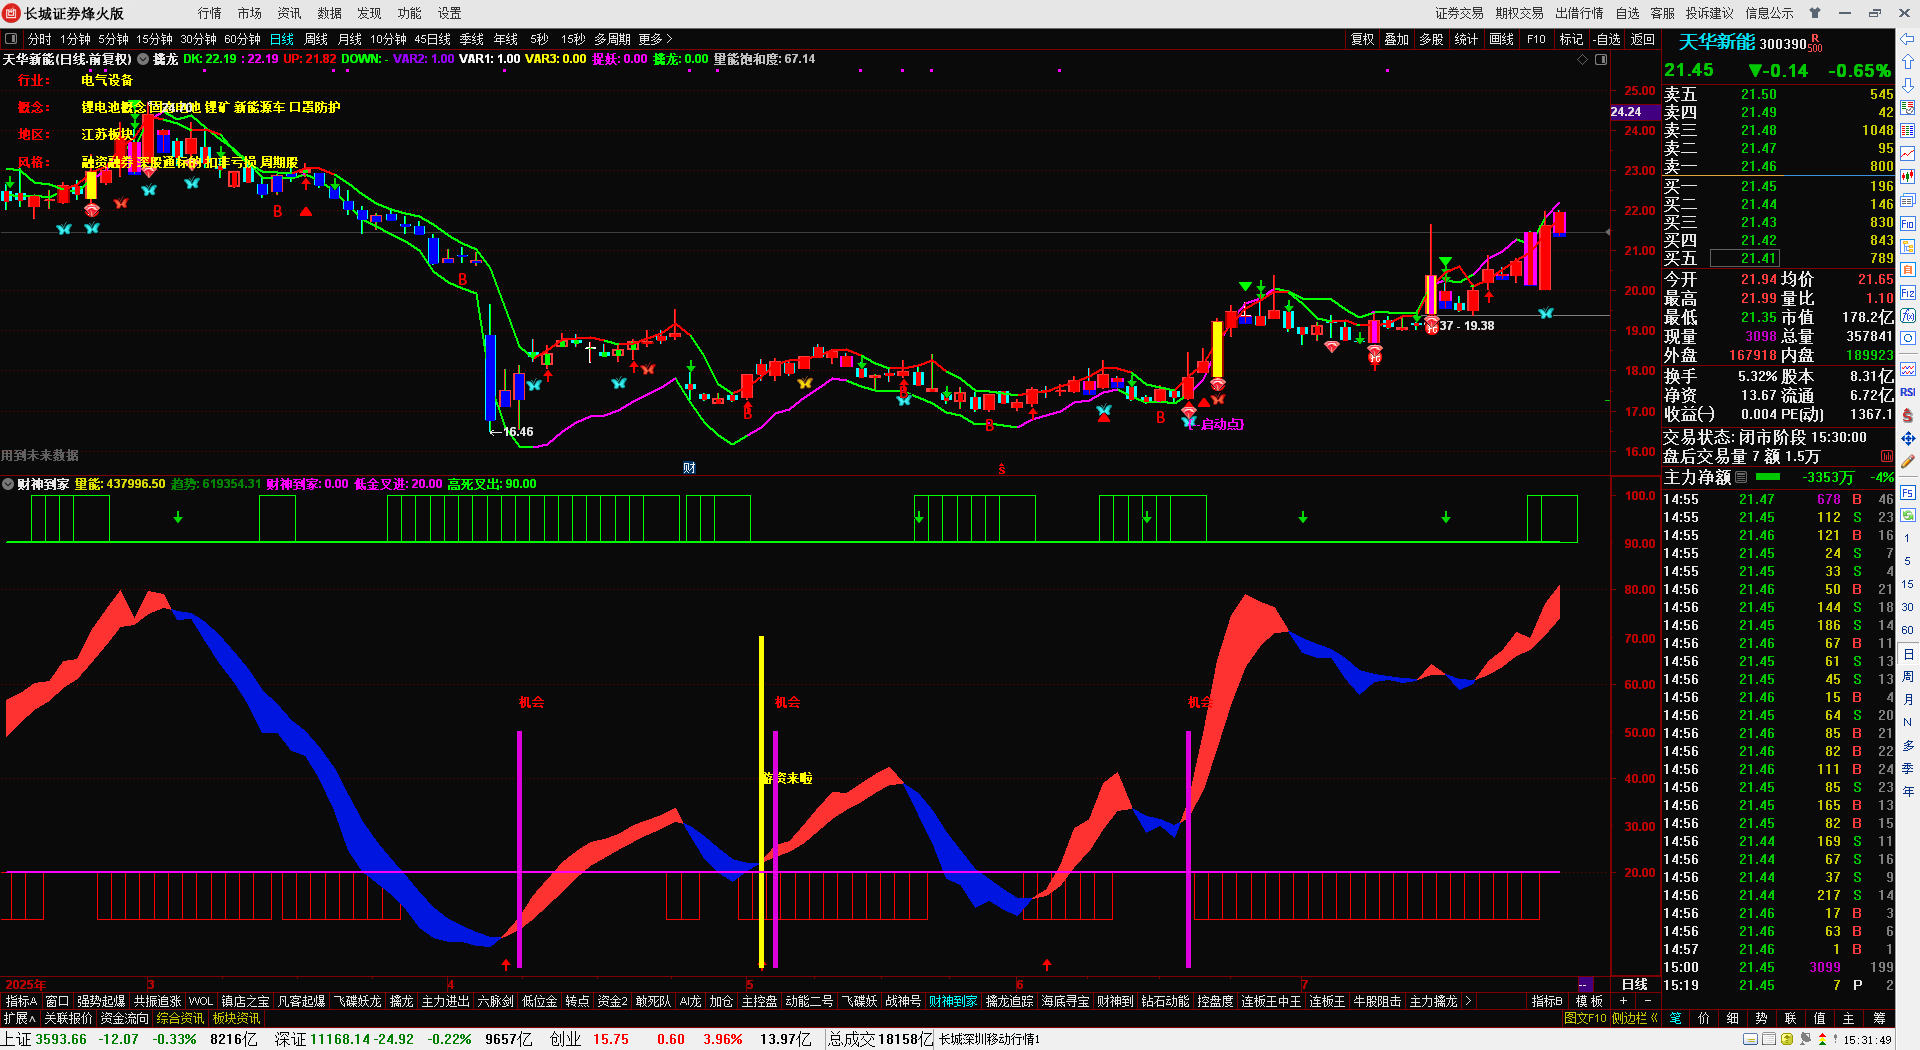Click the shirt skin icon in title bar
1920x1050 pixels.
tap(1815, 13)
